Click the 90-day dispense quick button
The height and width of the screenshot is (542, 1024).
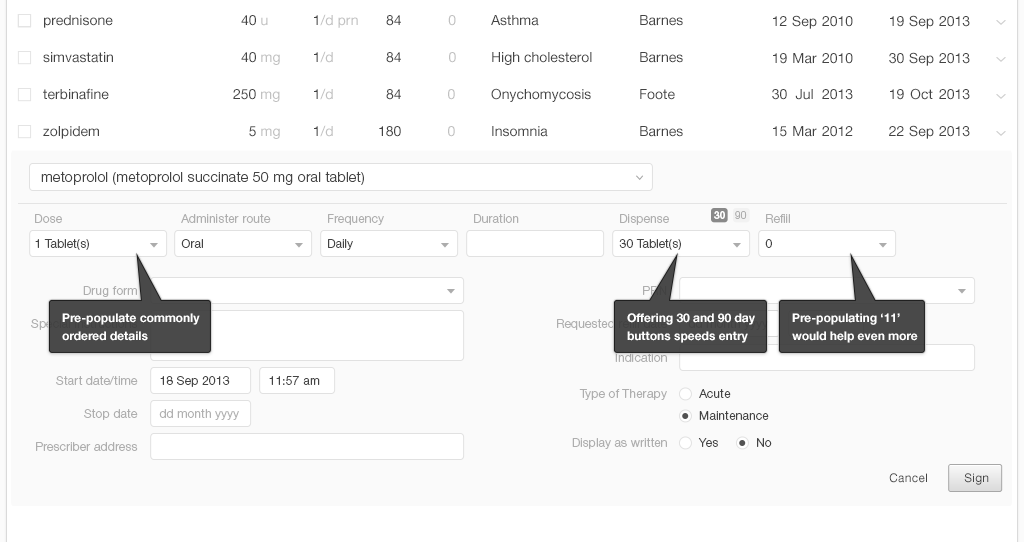pos(740,215)
